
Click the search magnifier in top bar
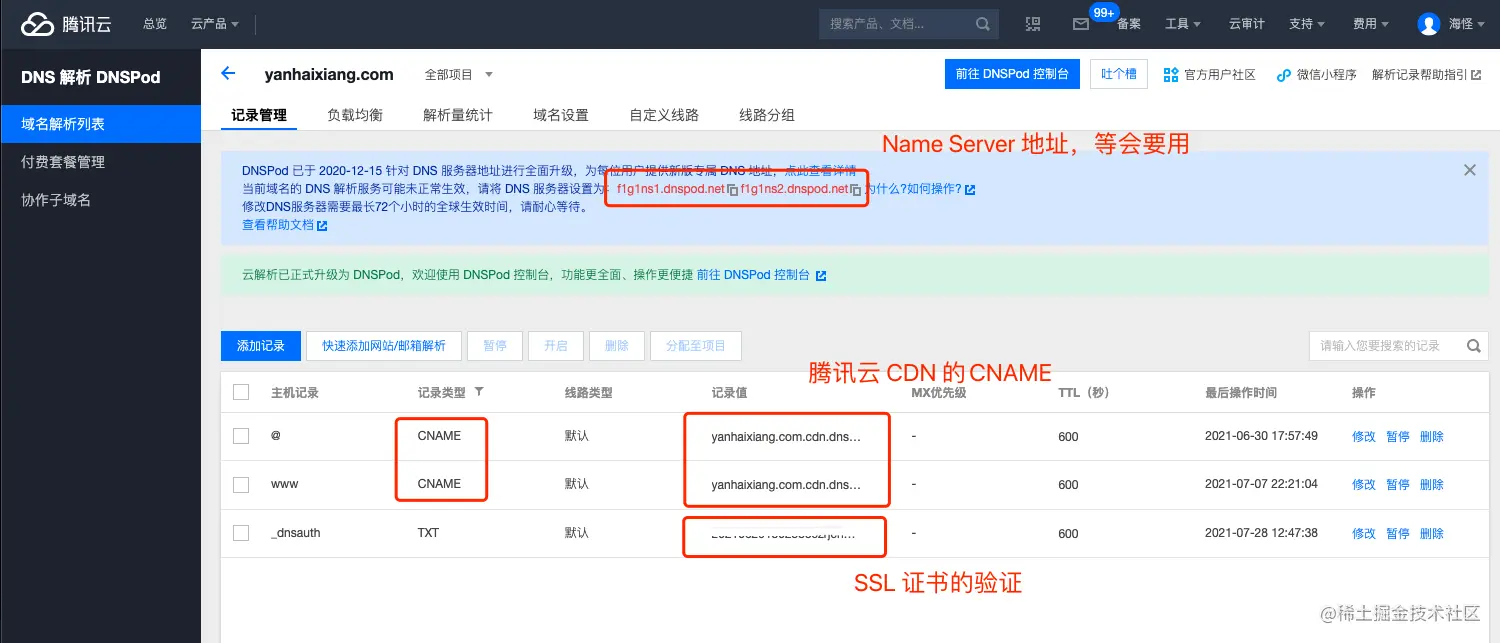coord(983,24)
